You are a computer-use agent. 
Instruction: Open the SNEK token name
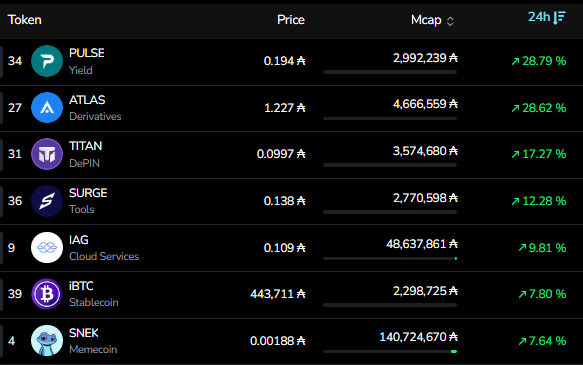[x=84, y=333]
